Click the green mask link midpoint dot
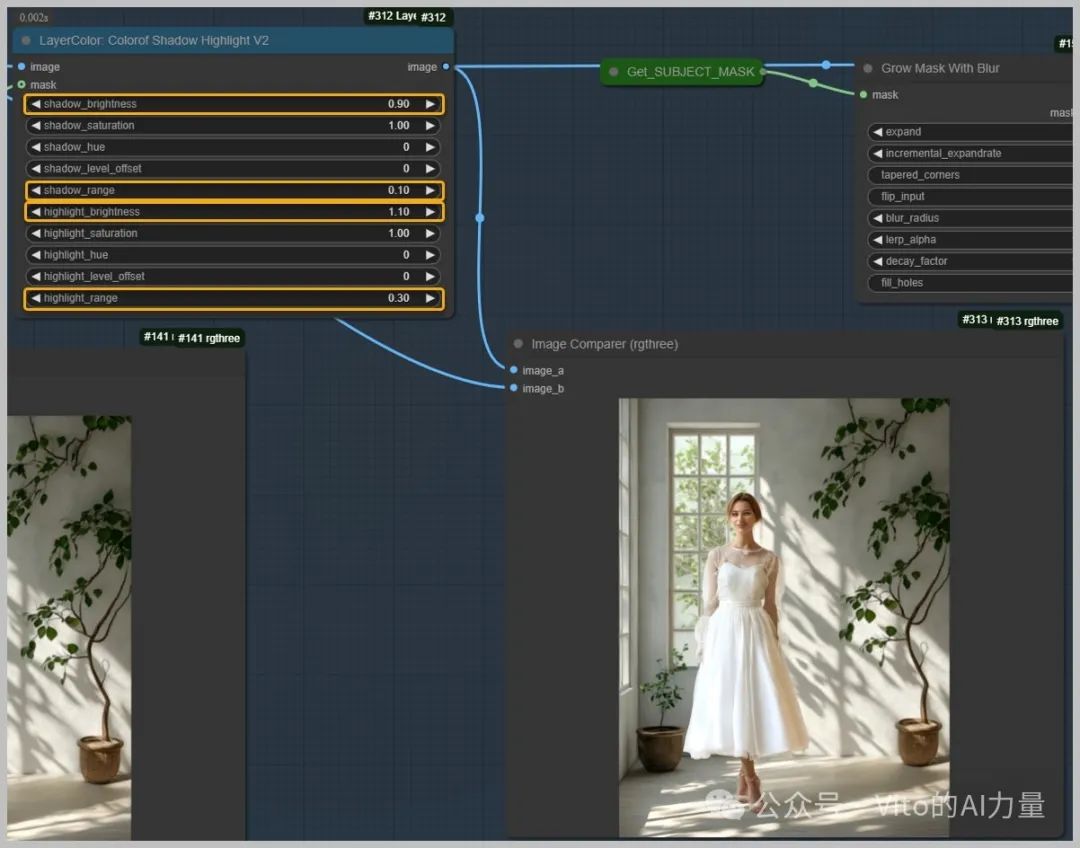 [x=813, y=83]
